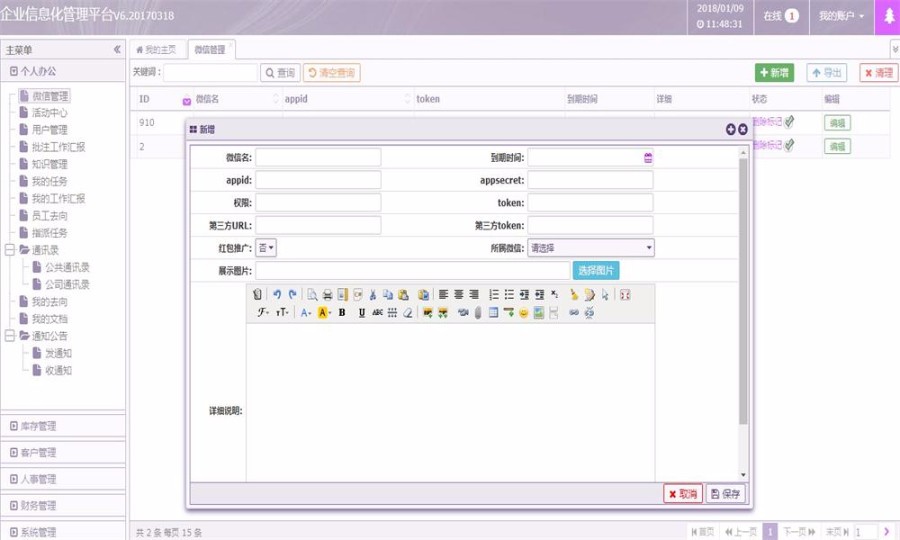Expand 财务管理 menu section
This screenshot has height=540, width=900.
pyautogui.click(x=63, y=506)
